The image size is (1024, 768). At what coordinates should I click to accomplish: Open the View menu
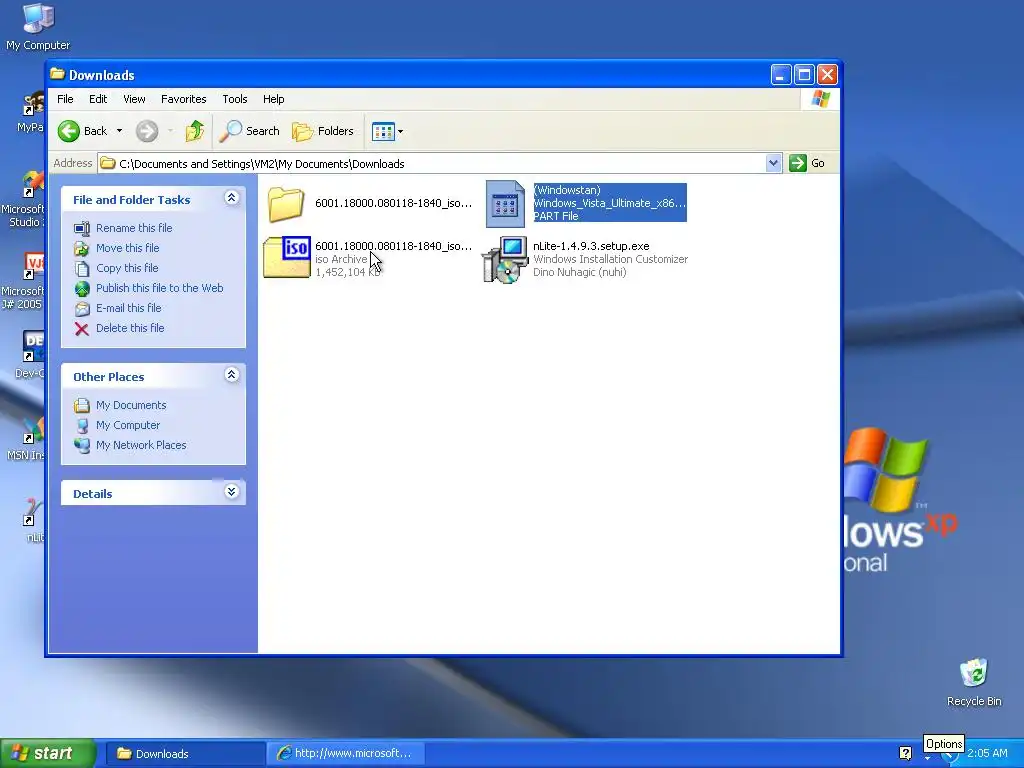pos(134,99)
